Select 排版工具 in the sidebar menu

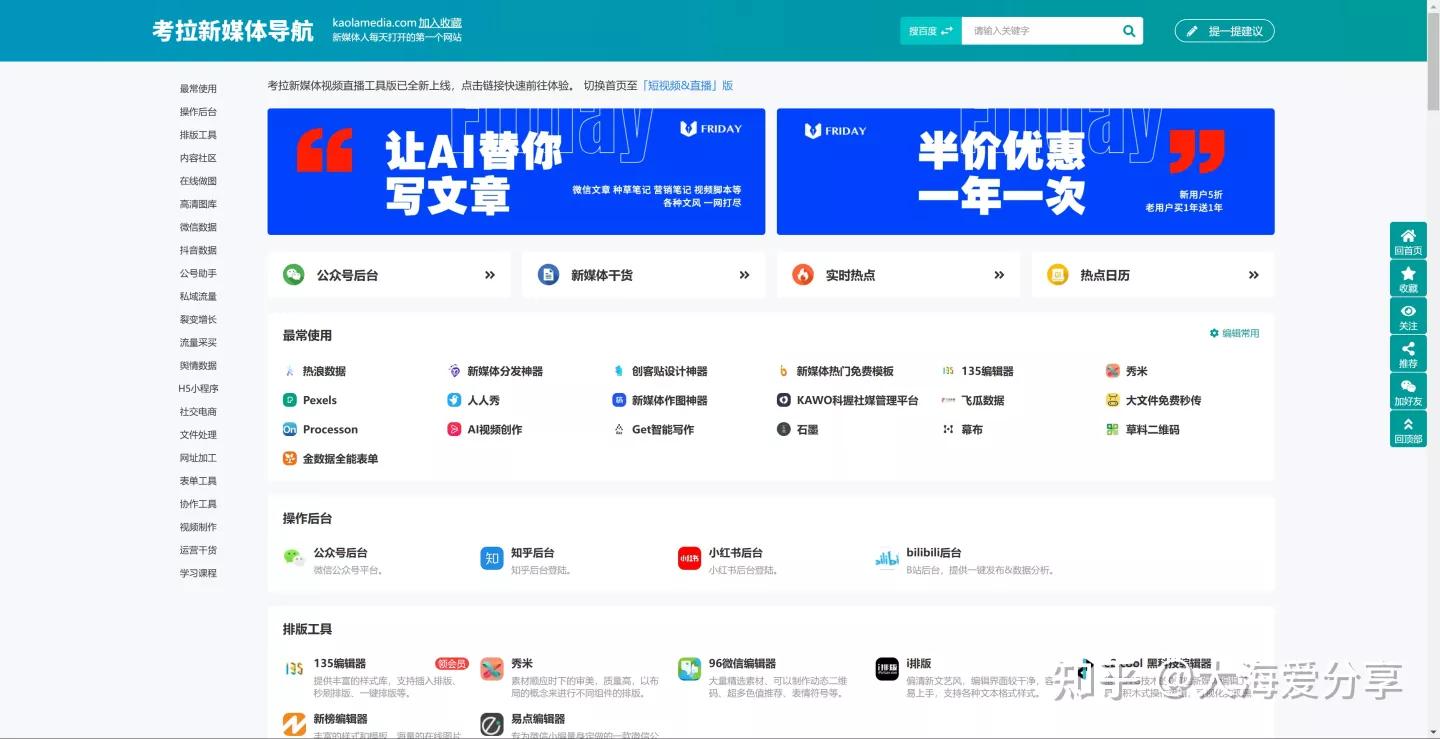pyautogui.click(x=198, y=134)
